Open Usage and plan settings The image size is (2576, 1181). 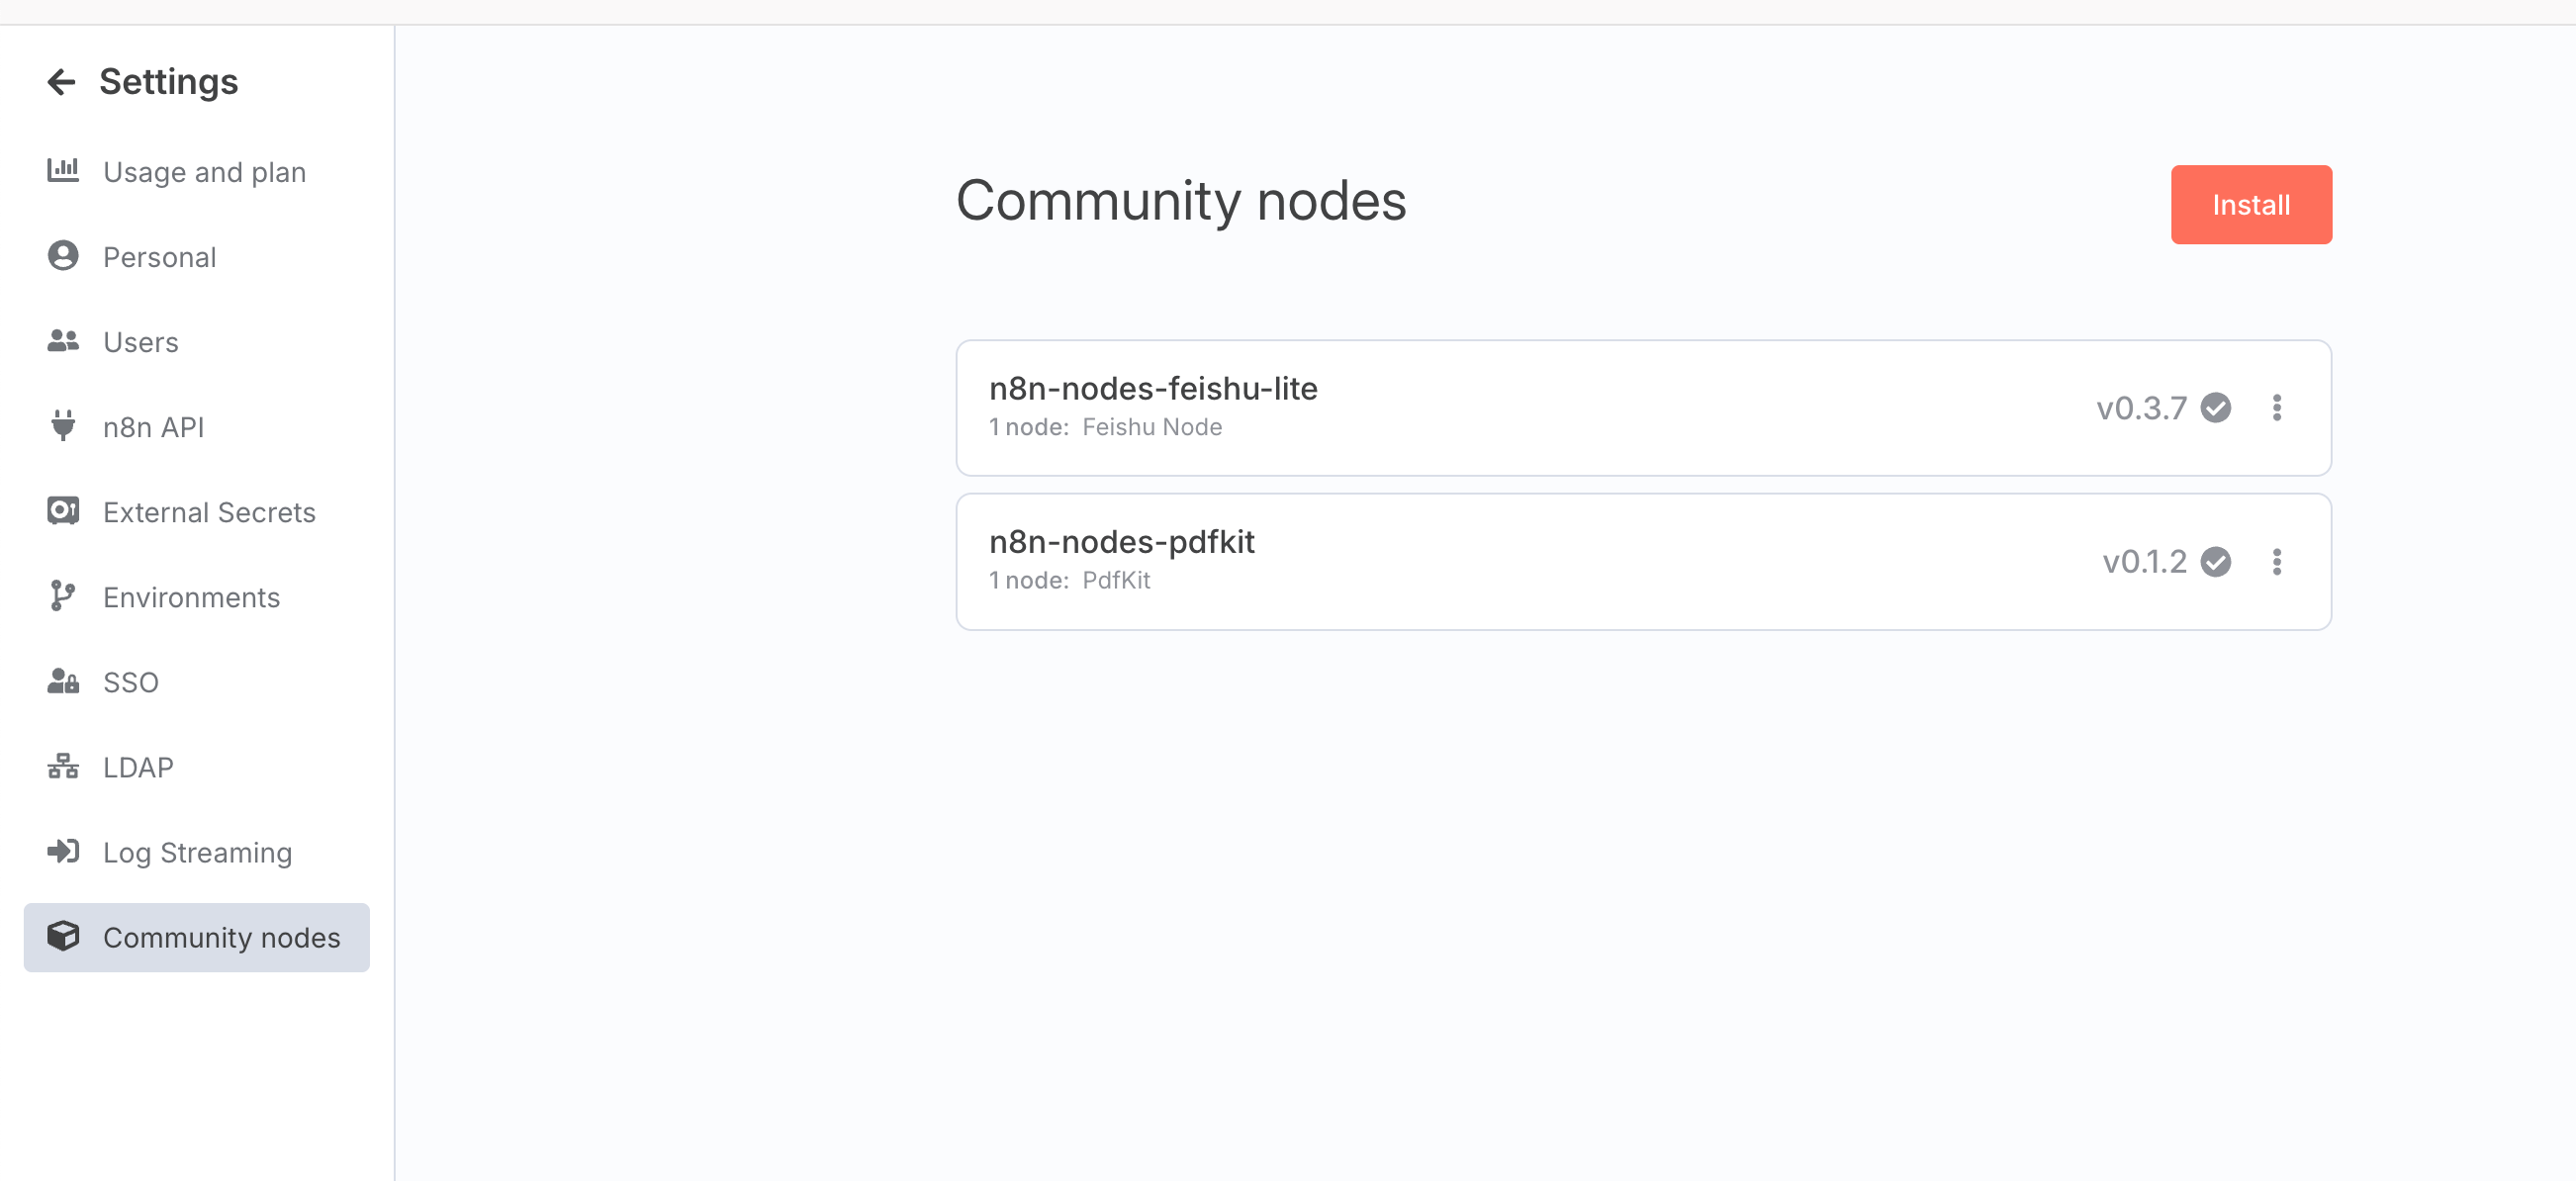[197, 172]
